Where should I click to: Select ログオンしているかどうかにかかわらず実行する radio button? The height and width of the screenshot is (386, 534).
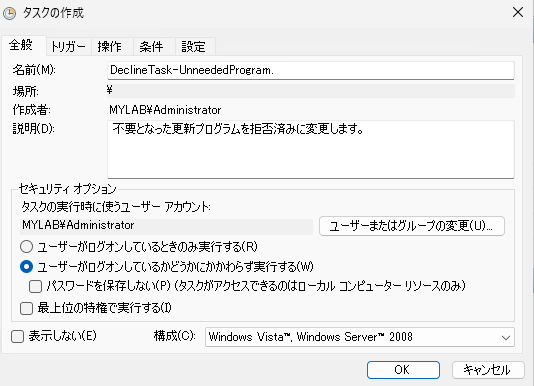27,266
